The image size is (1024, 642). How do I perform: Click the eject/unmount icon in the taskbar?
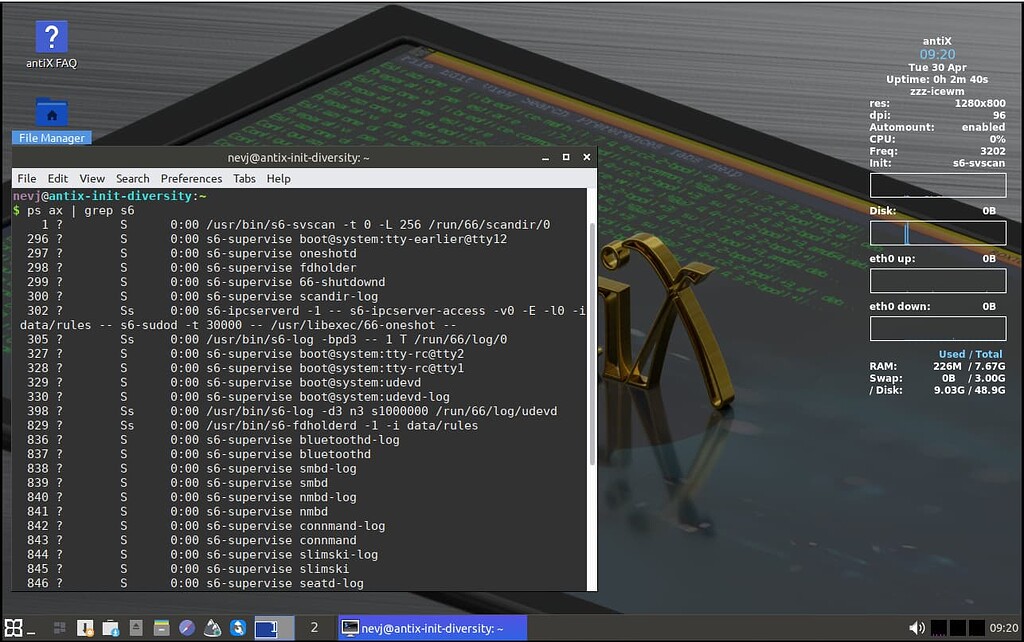[134, 628]
